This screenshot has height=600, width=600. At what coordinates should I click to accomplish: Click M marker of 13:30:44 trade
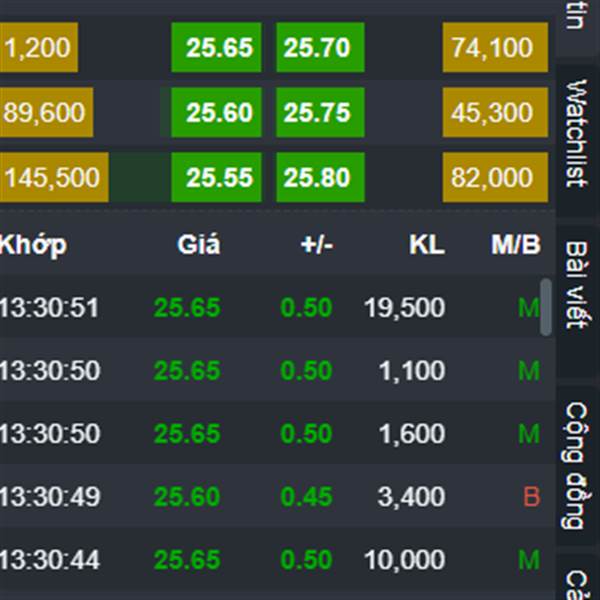(x=529, y=560)
